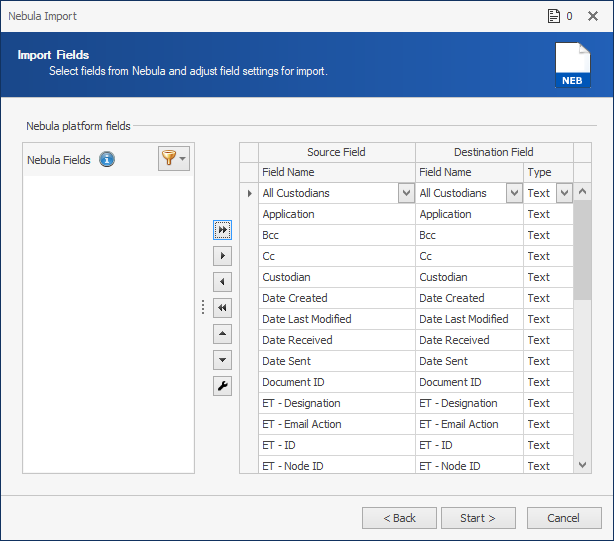Click the Source Field column header

click(337, 152)
